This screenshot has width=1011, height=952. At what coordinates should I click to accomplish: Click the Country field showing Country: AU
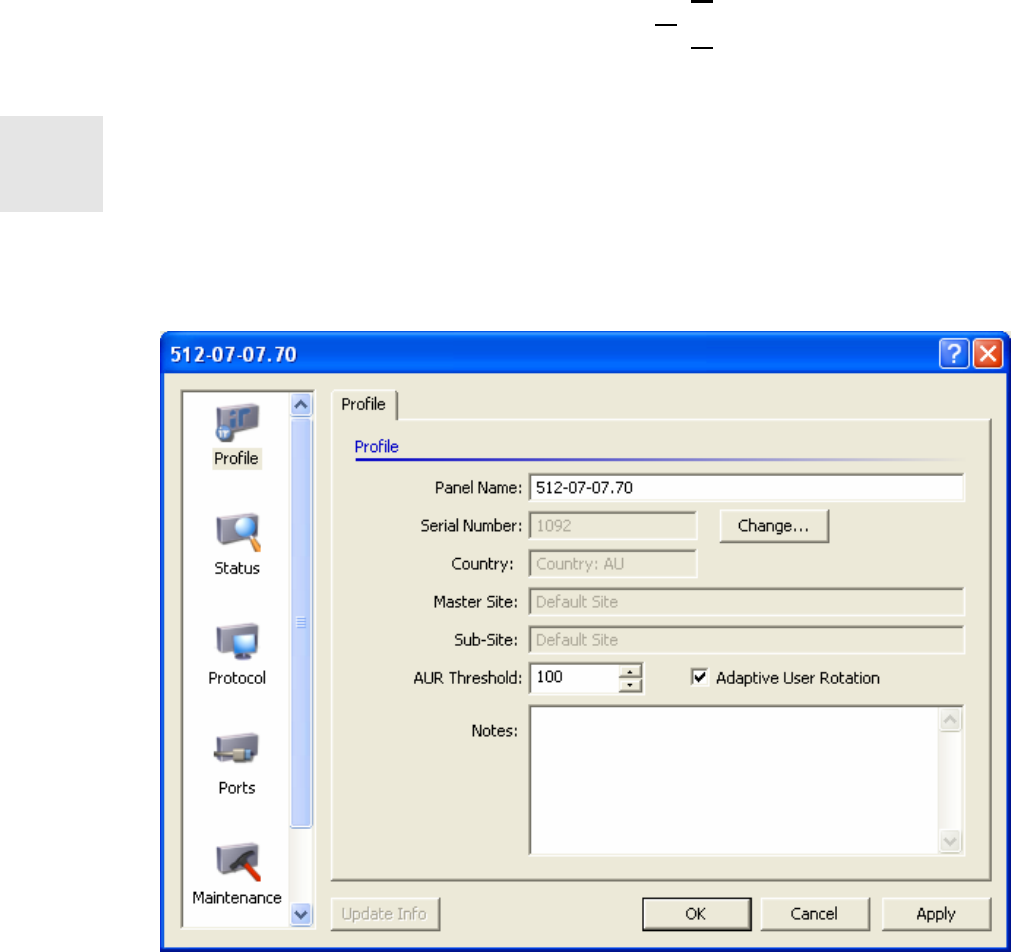[x=613, y=564]
